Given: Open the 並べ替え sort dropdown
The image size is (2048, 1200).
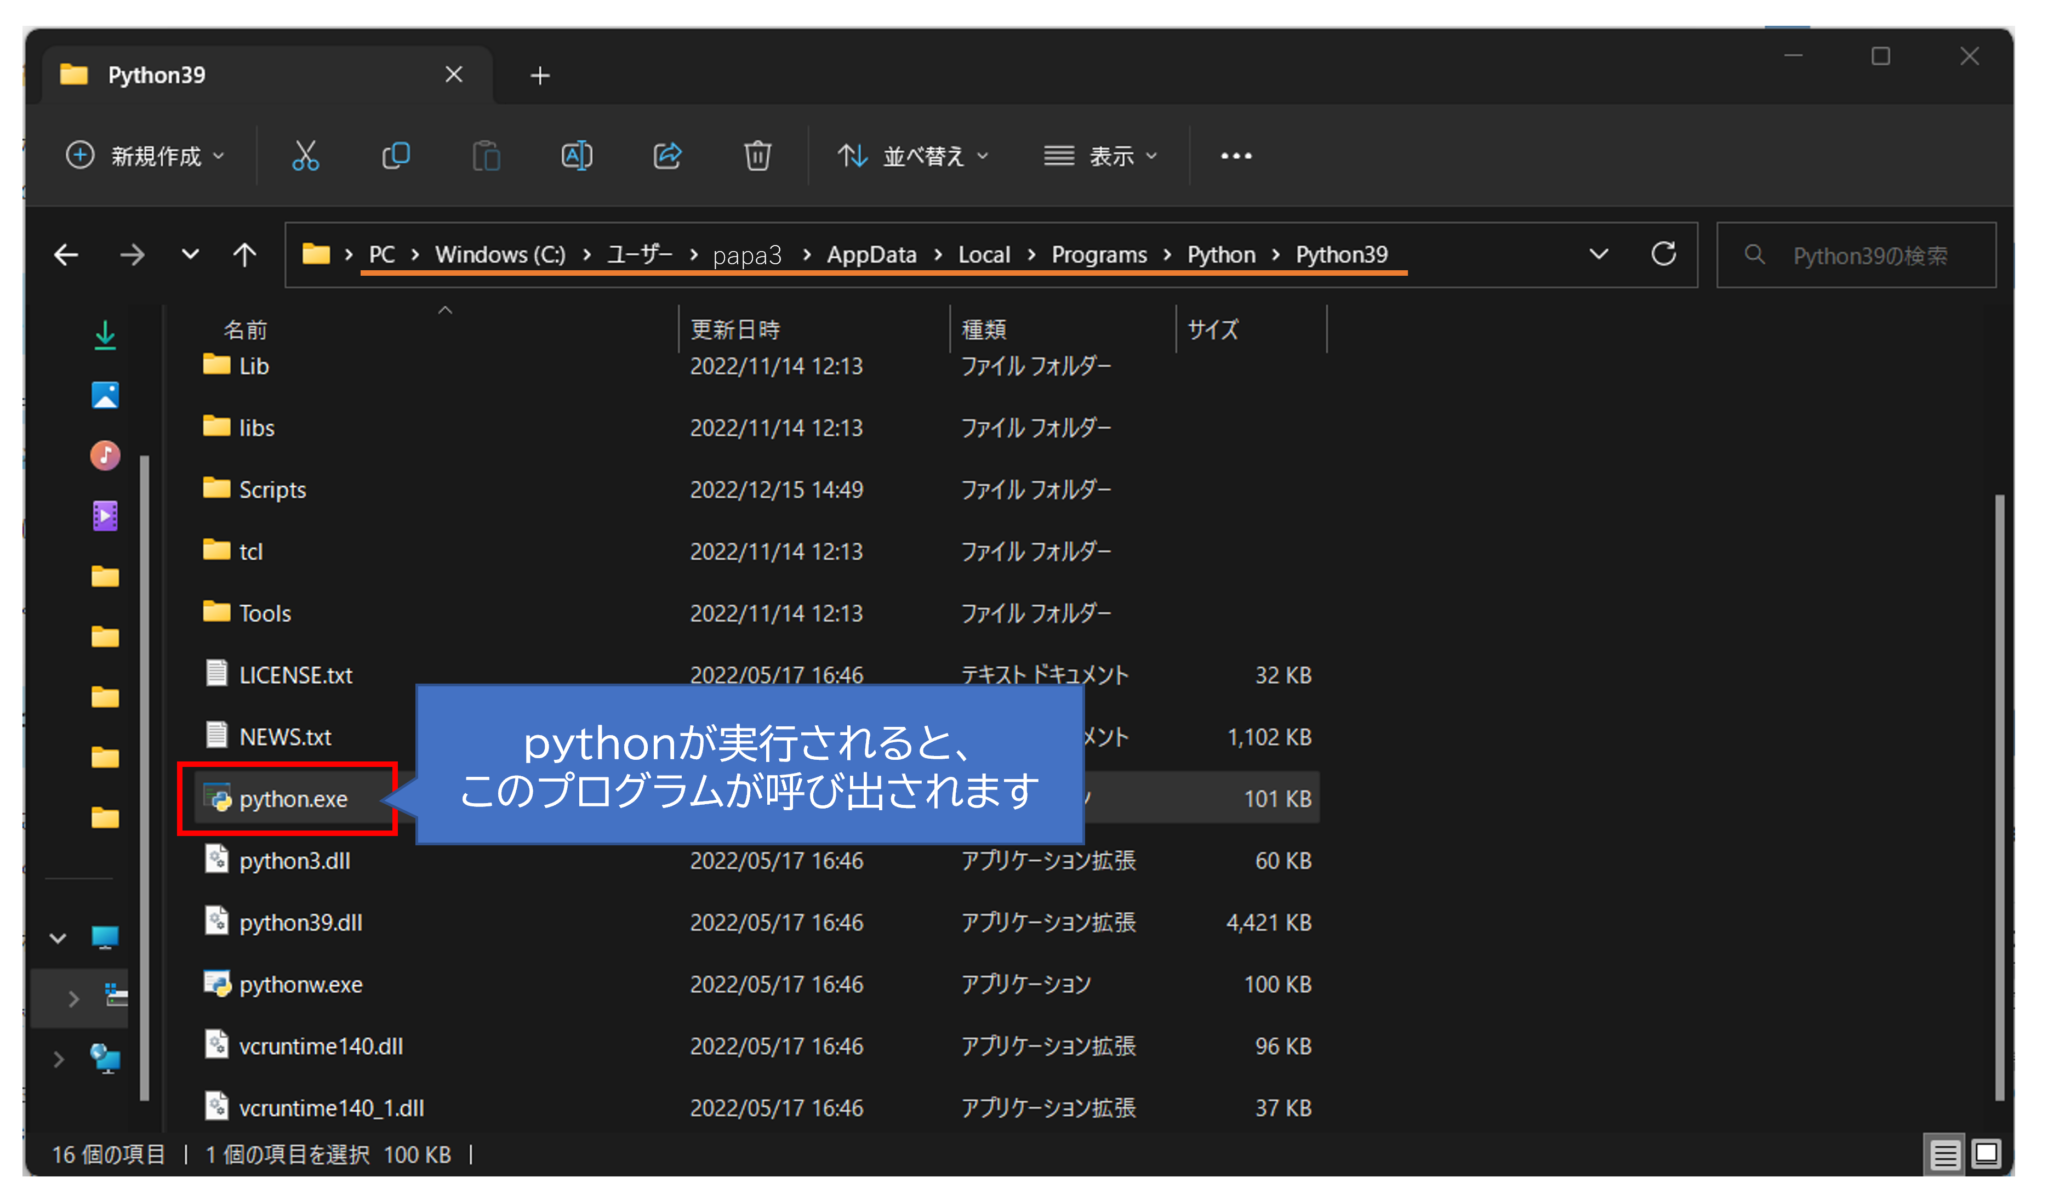Looking at the screenshot, I should tap(912, 156).
